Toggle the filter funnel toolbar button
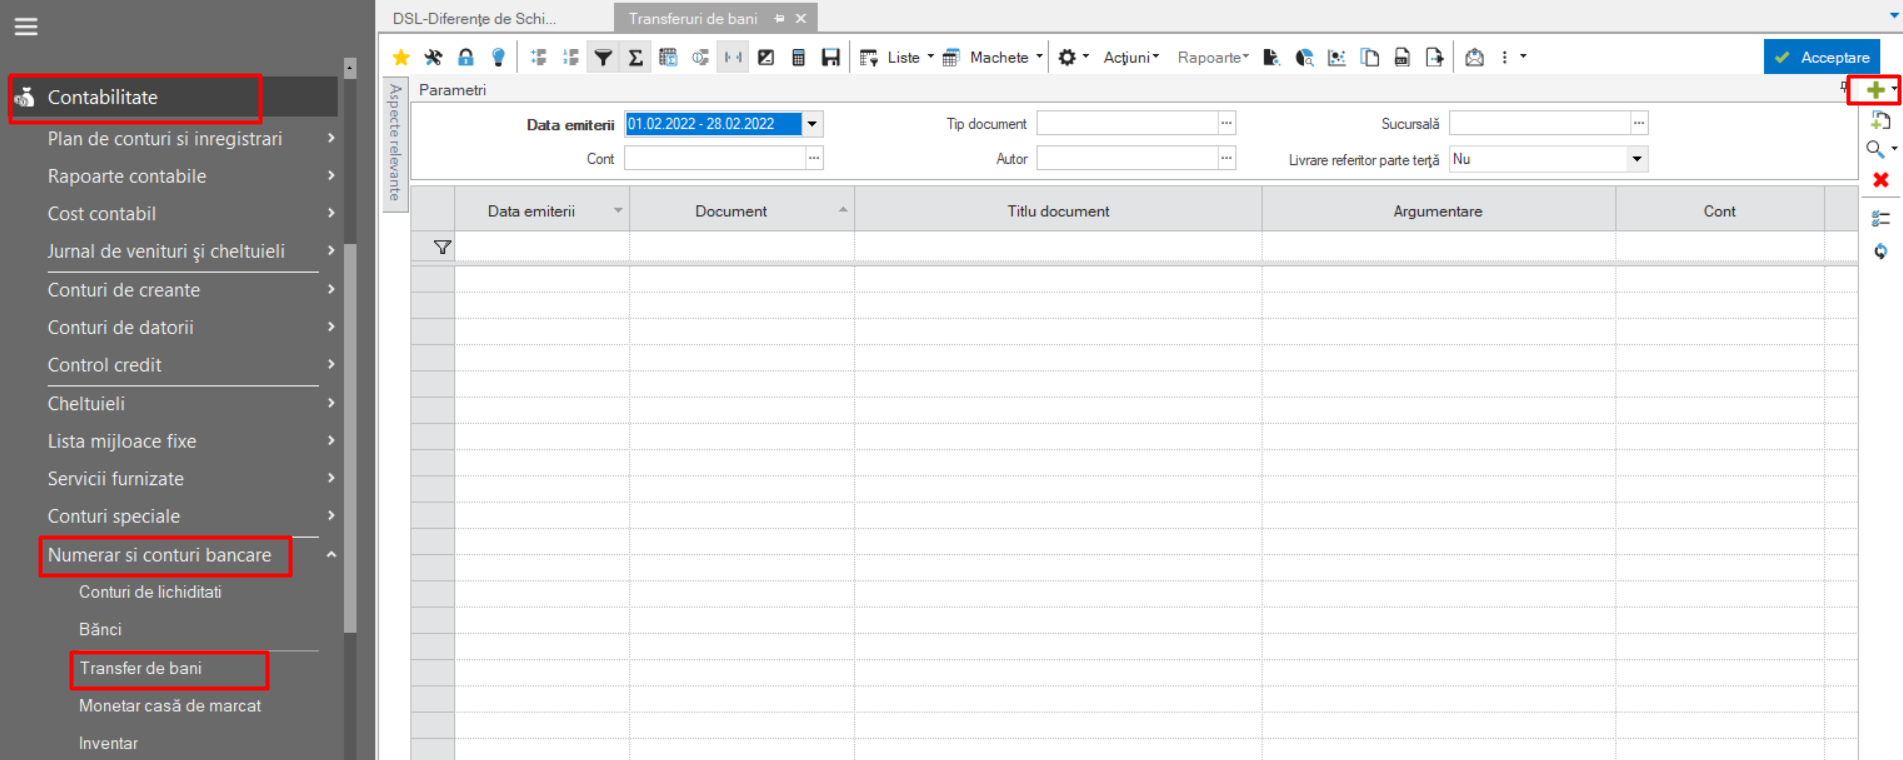1903x760 pixels. (x=603, y=57)
